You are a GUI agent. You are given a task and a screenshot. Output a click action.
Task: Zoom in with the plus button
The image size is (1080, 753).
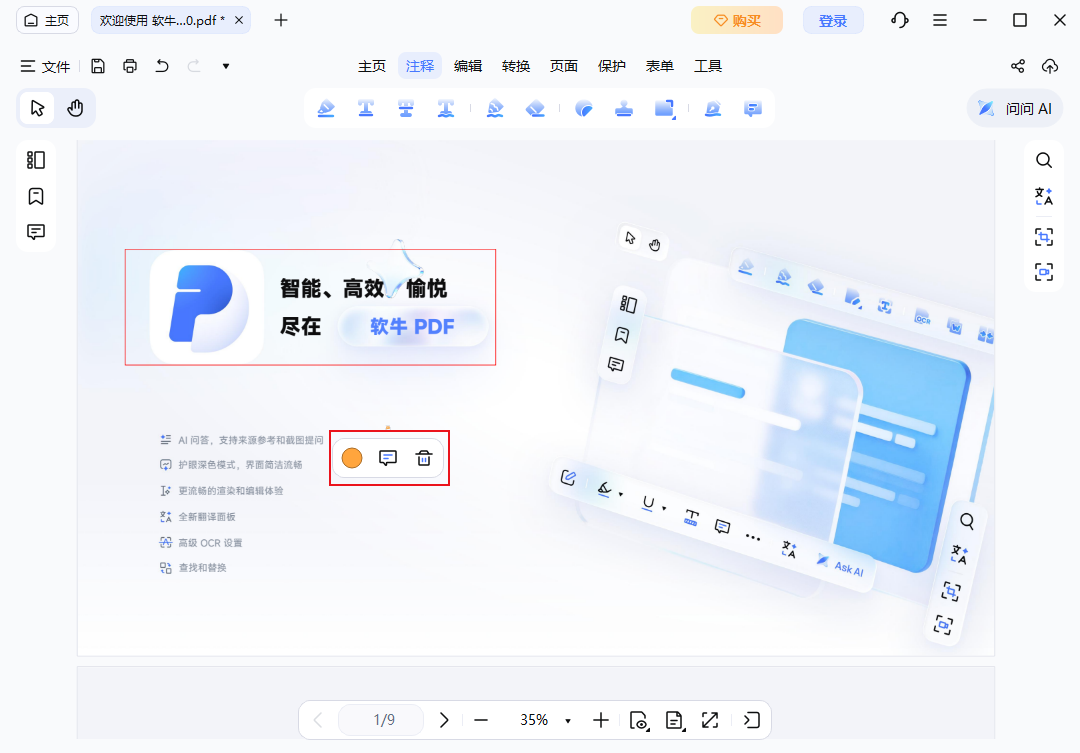[x=601, y=720]
